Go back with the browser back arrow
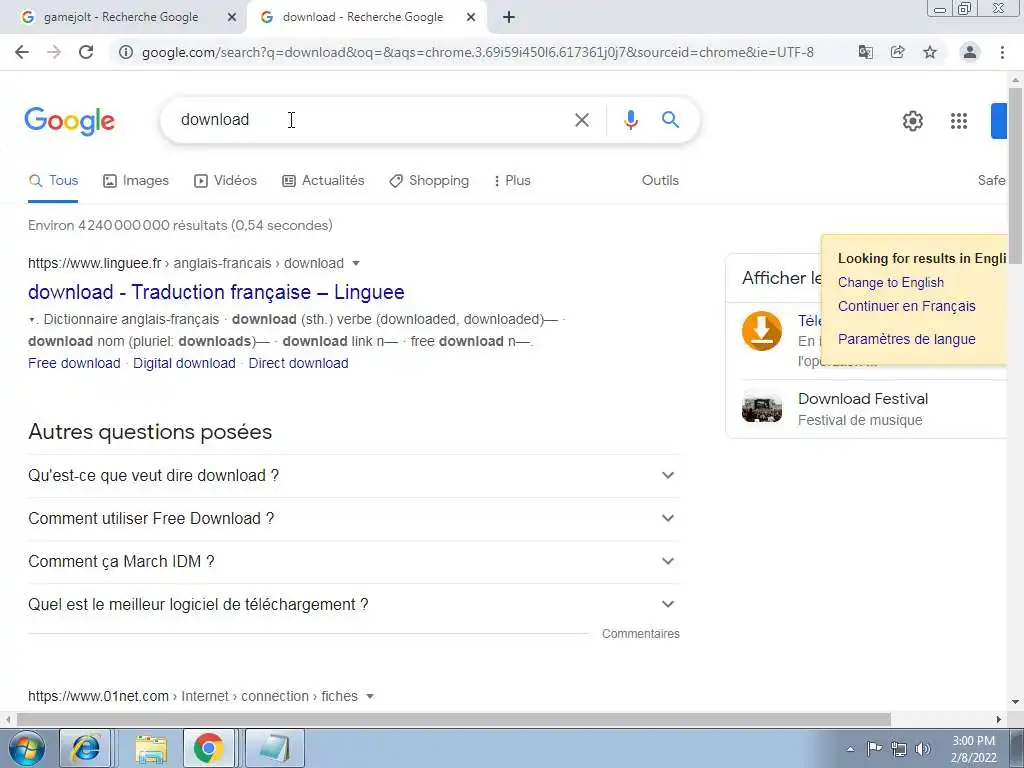The width and height of the screenshot is (1024, 768). coord(22,52)
